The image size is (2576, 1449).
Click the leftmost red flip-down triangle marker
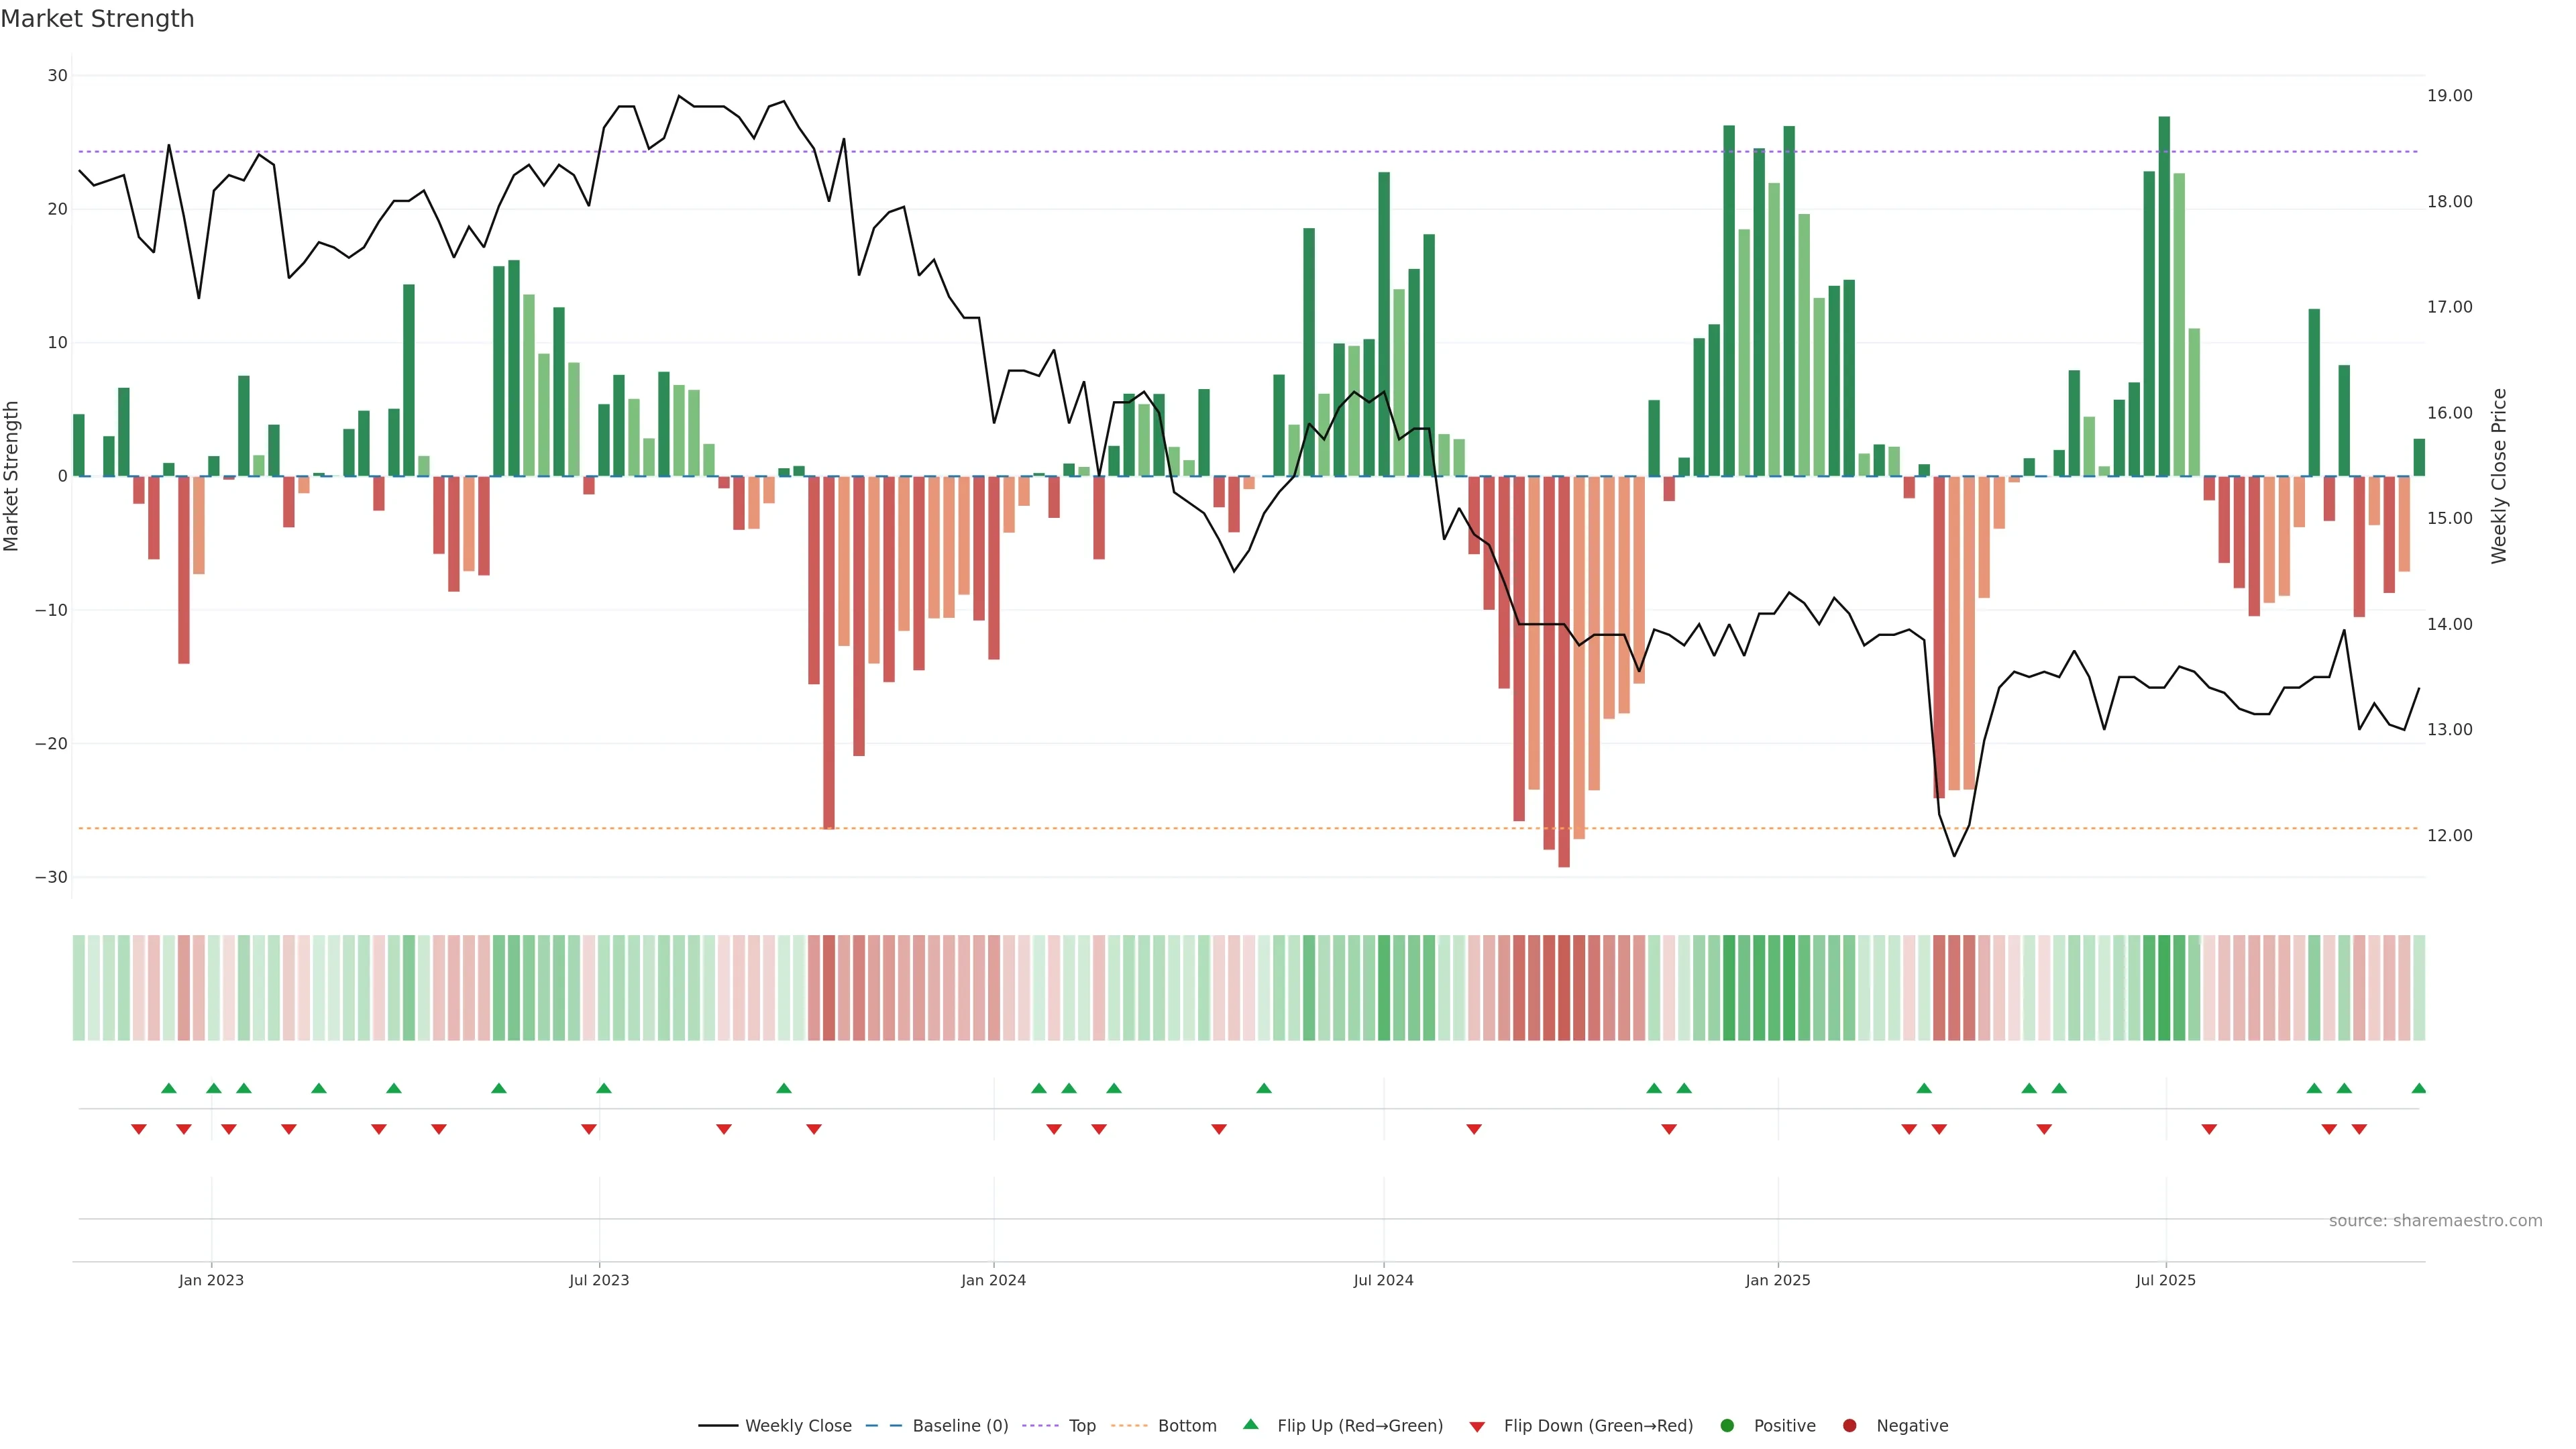pyautogui.click(x=139, y=1129)
